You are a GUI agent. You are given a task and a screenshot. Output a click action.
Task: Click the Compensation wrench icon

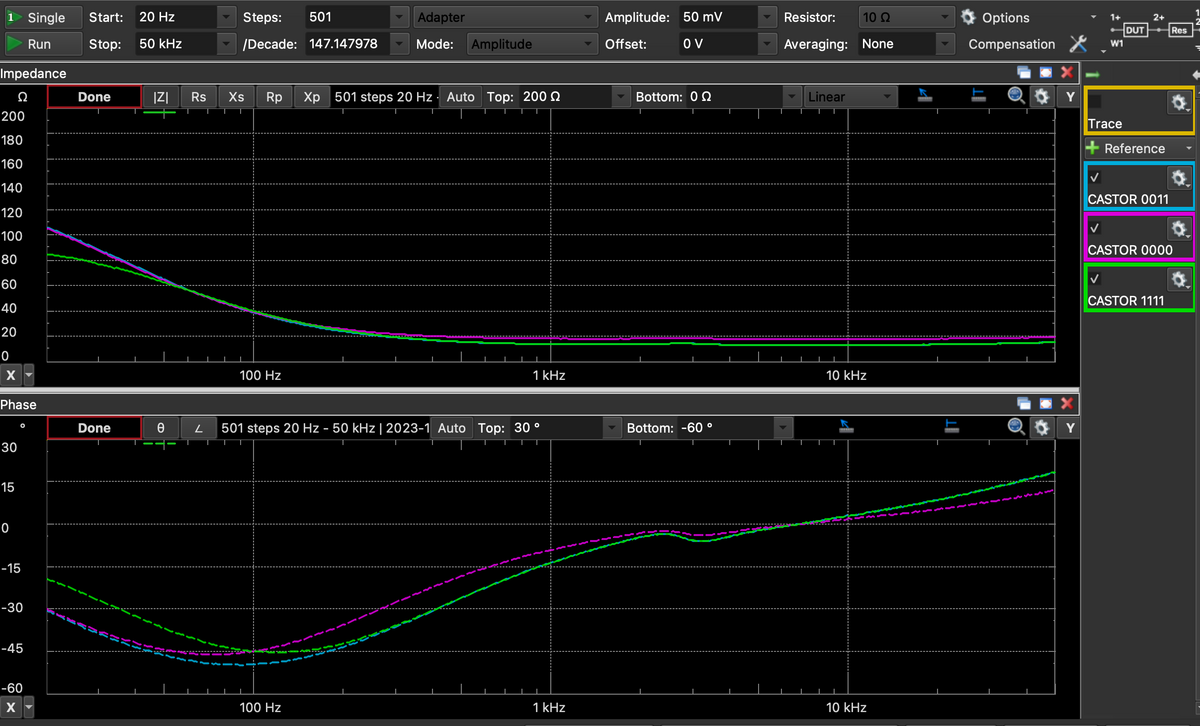(1078, 44)
